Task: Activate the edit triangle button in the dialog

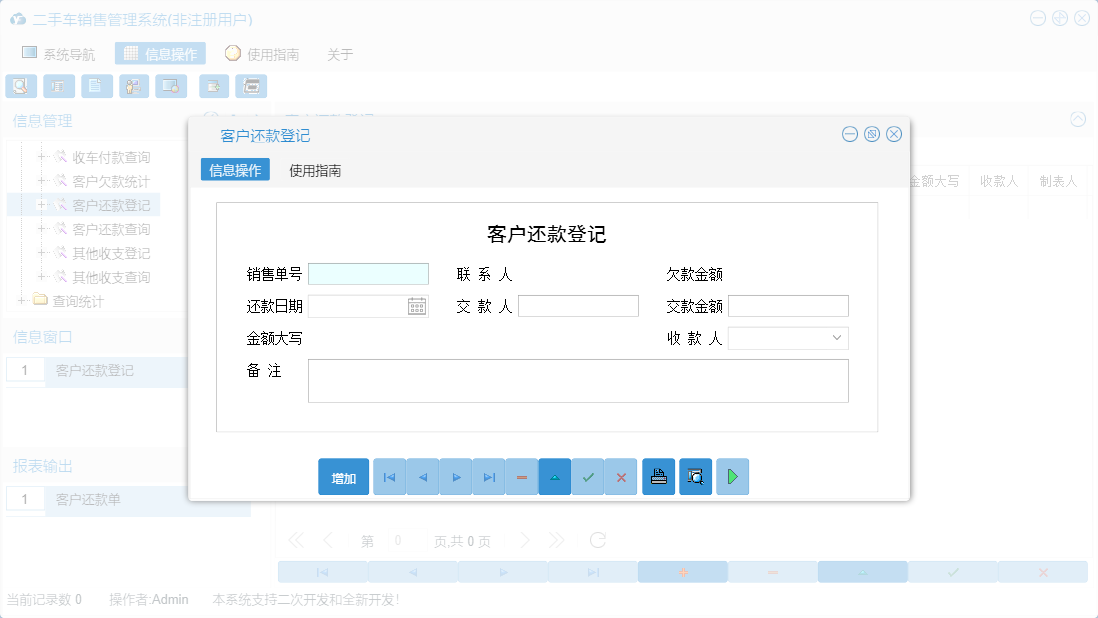Action: click(x=555, y=477)
